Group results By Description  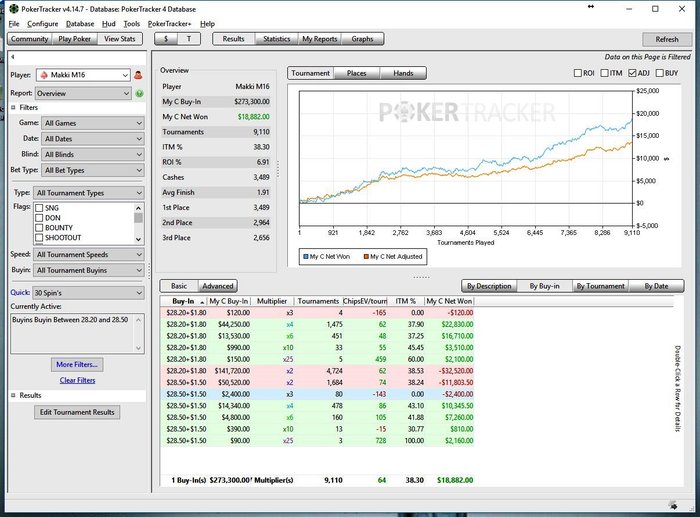coord(489,286)
